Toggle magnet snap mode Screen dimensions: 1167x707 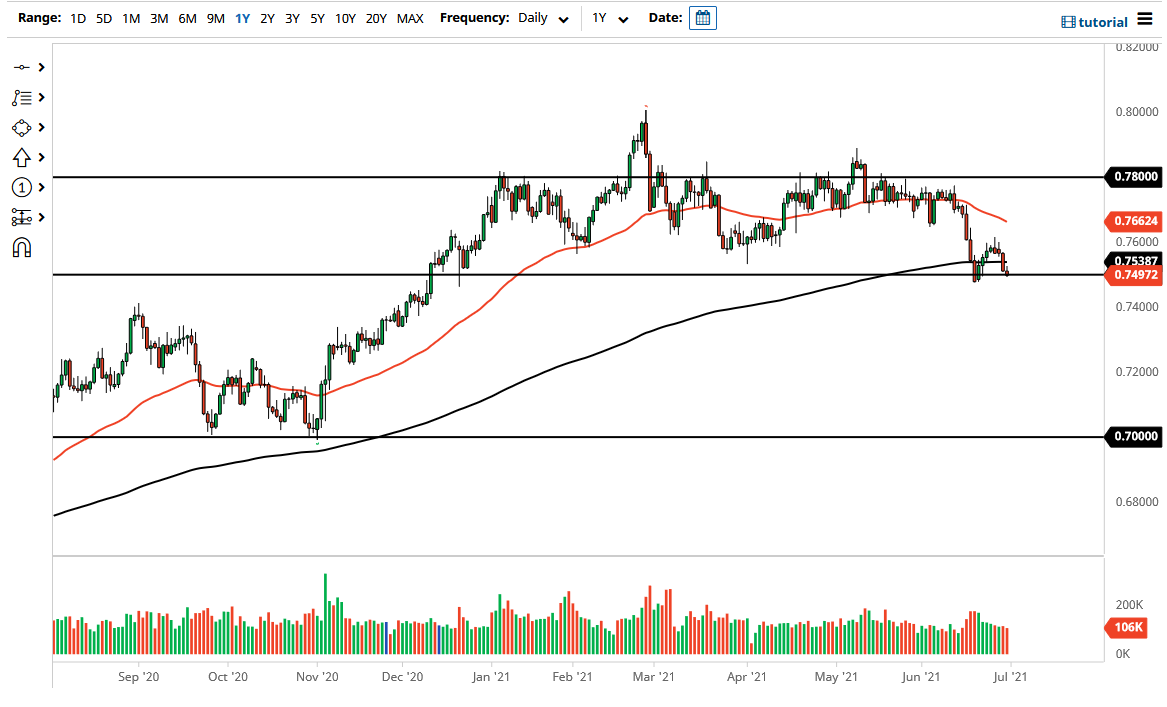click(x=22, y=247)
